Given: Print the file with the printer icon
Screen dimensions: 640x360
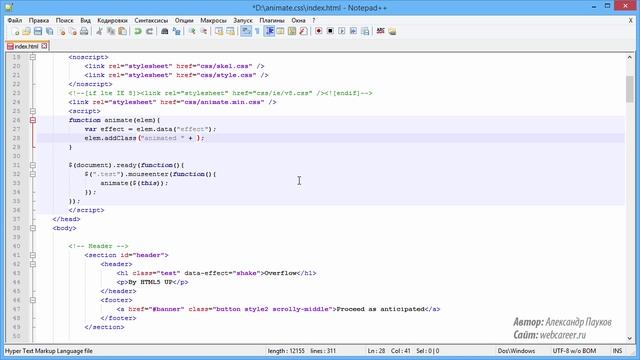Looking at the screenshot, I should click(84, 31).
